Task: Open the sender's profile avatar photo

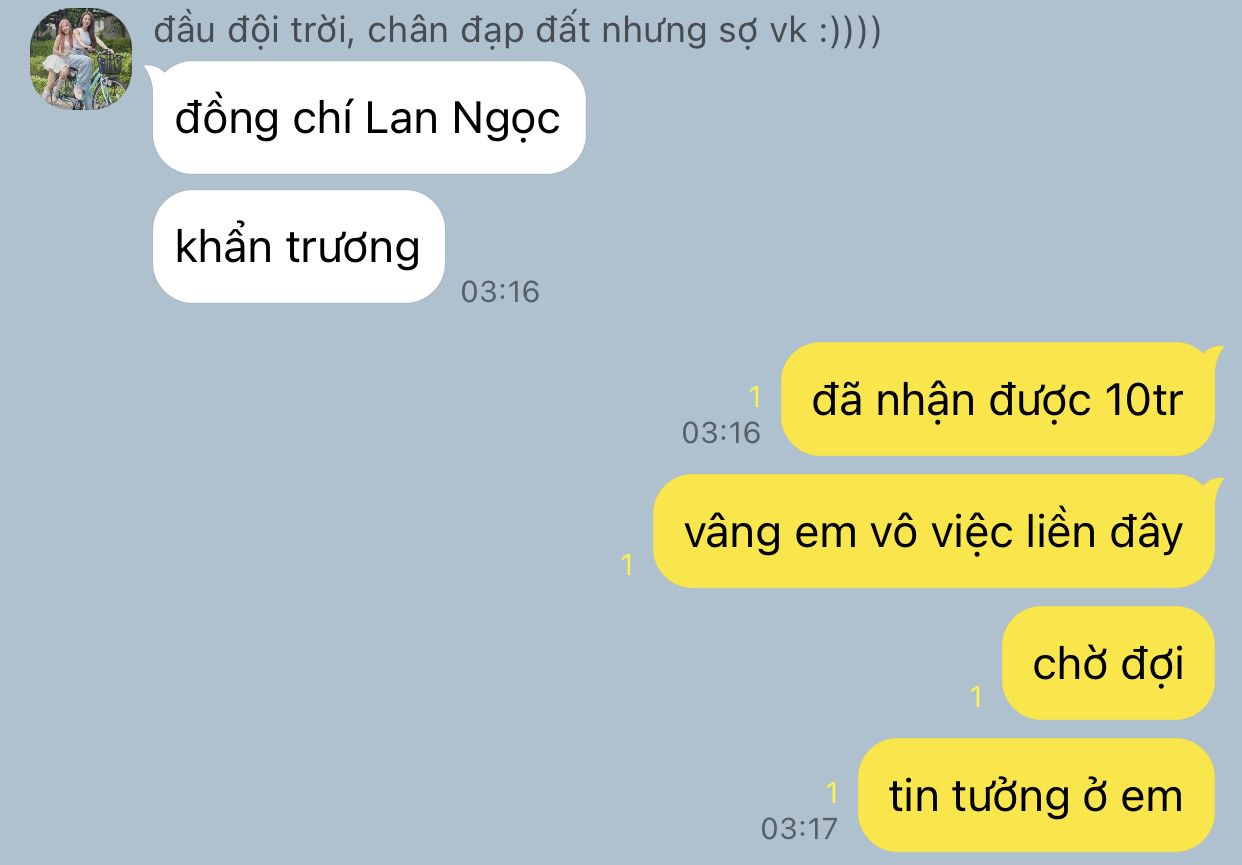Action: (x=81, y=59)
